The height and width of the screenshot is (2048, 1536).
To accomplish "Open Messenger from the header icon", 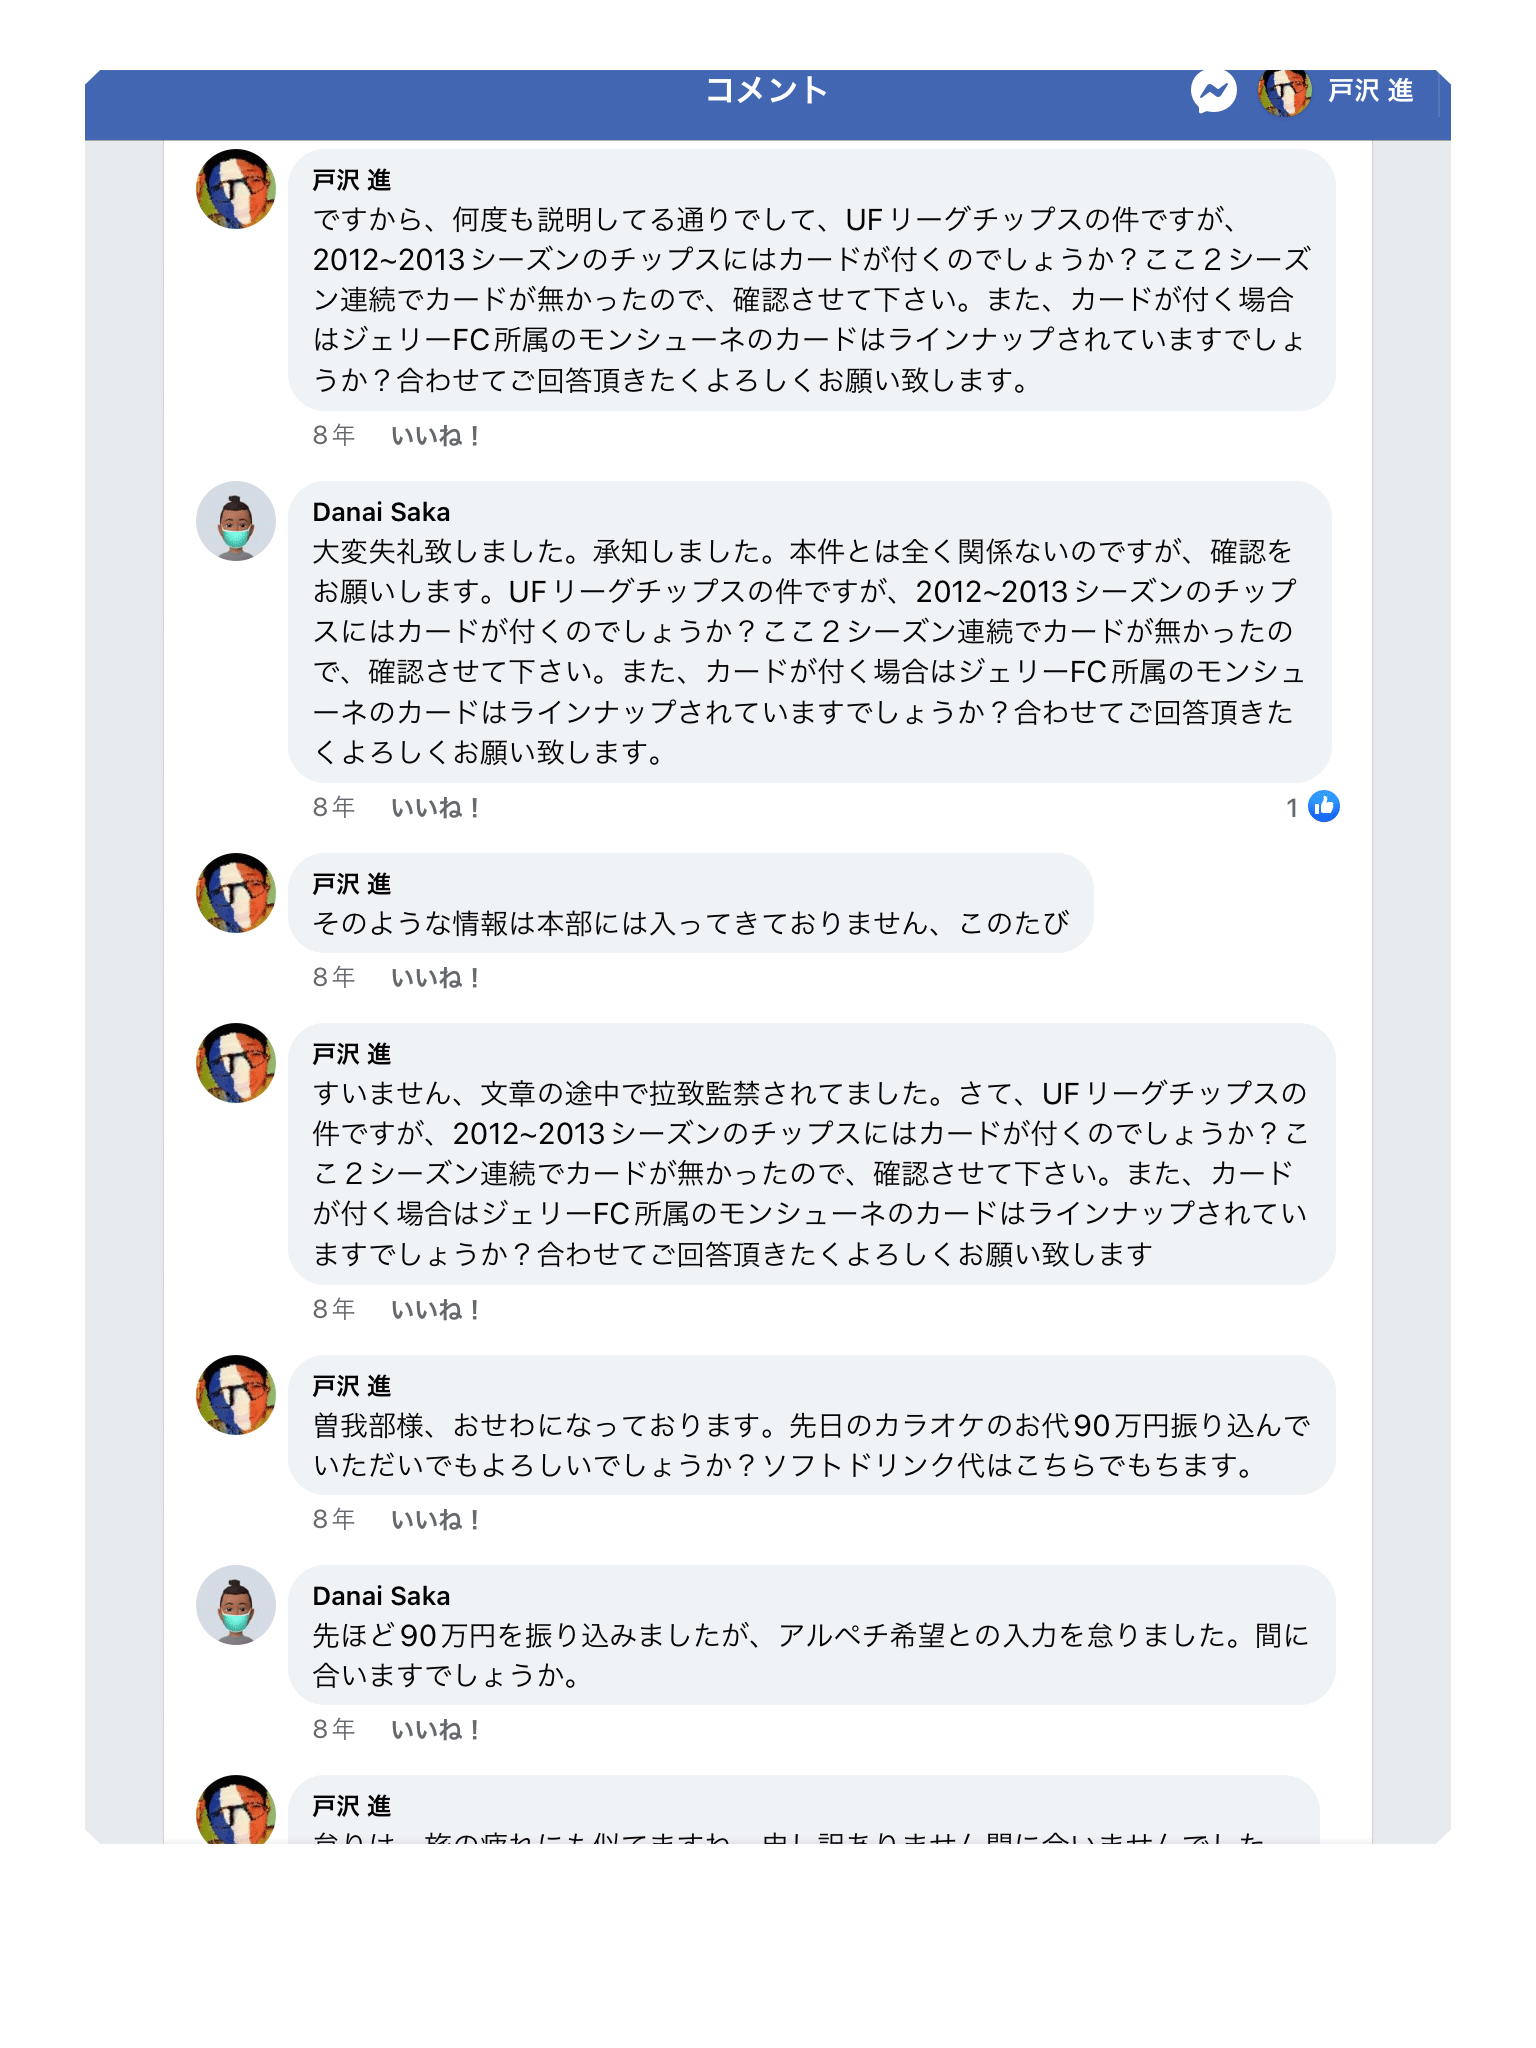I will click(1213, 92).
